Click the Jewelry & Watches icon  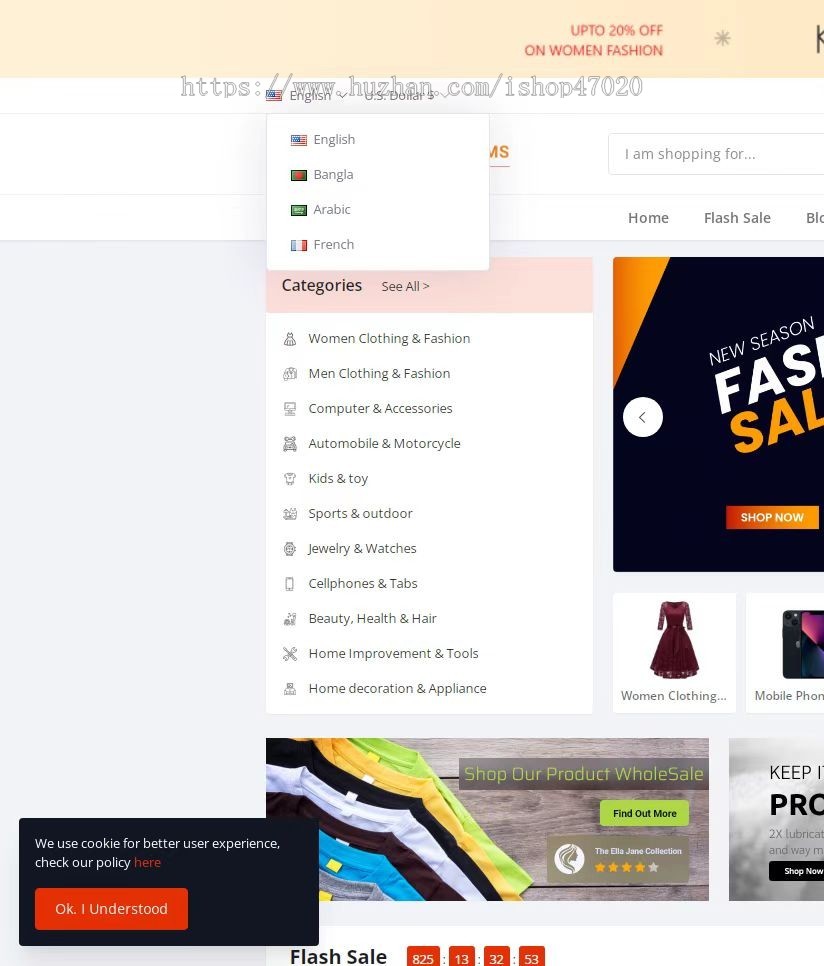tap(289, 549)
